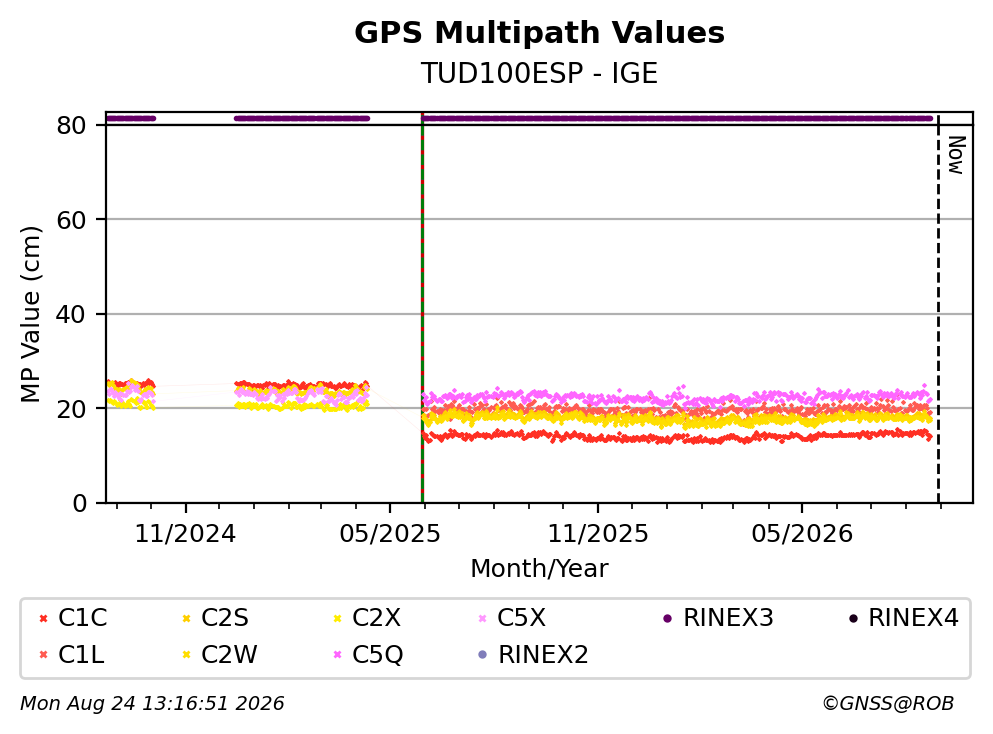The image size is (993, 734).
Task: Click the MP Value (cm) axis label
Action: point(30,314)
